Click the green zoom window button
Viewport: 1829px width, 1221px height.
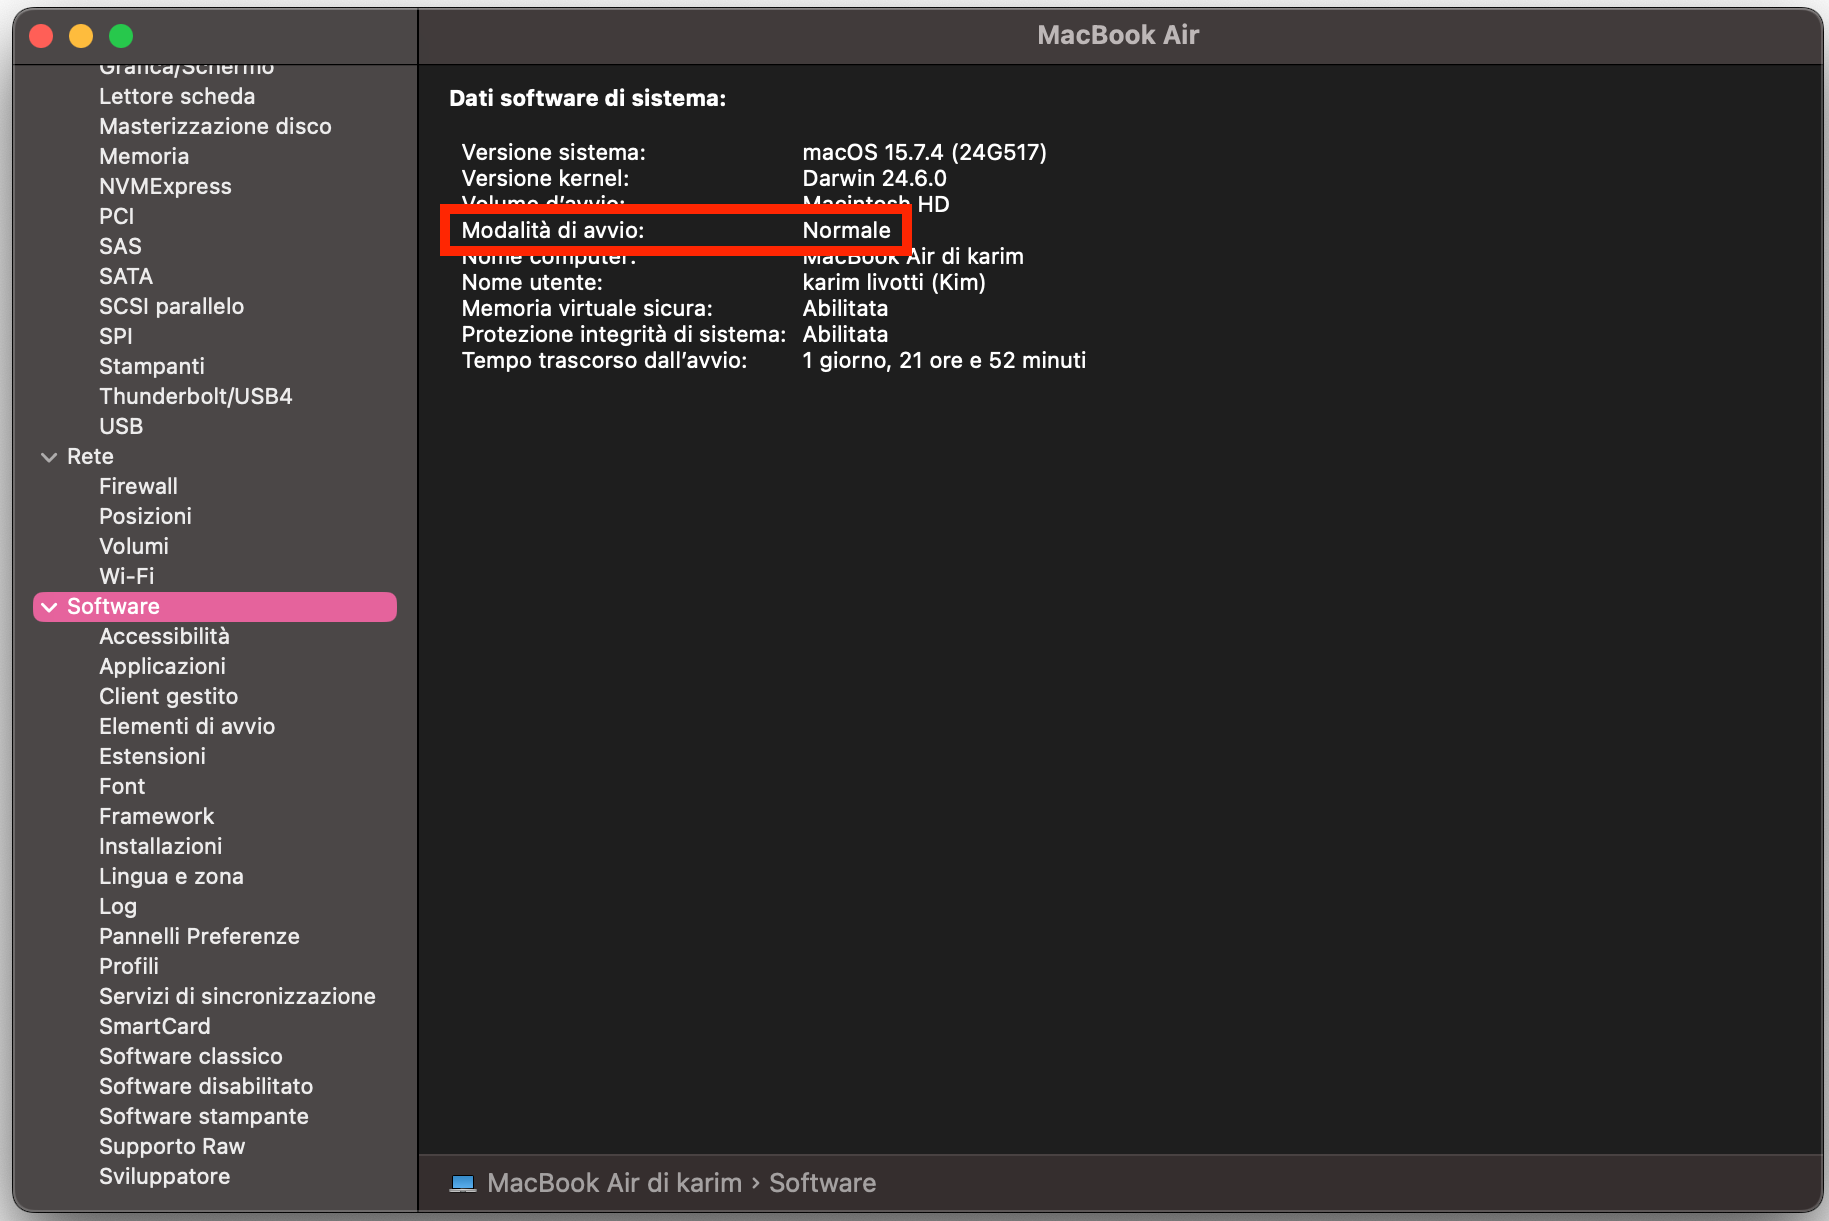coord(121,36)
